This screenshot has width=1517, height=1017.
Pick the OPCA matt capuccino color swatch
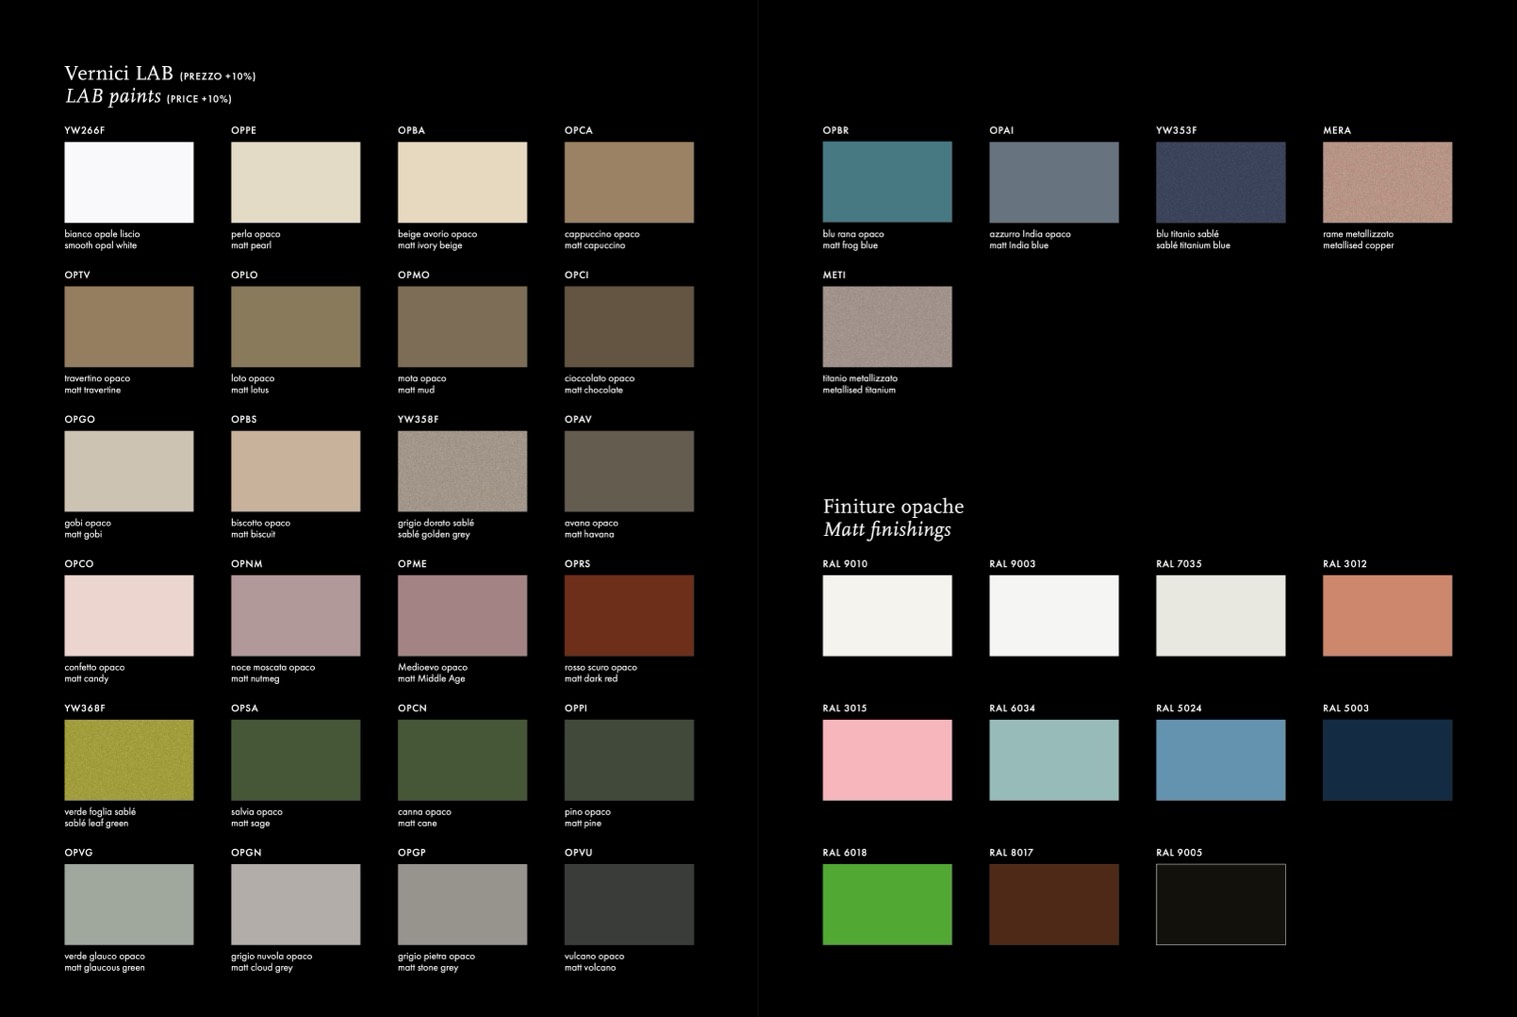tap(629, 182)
